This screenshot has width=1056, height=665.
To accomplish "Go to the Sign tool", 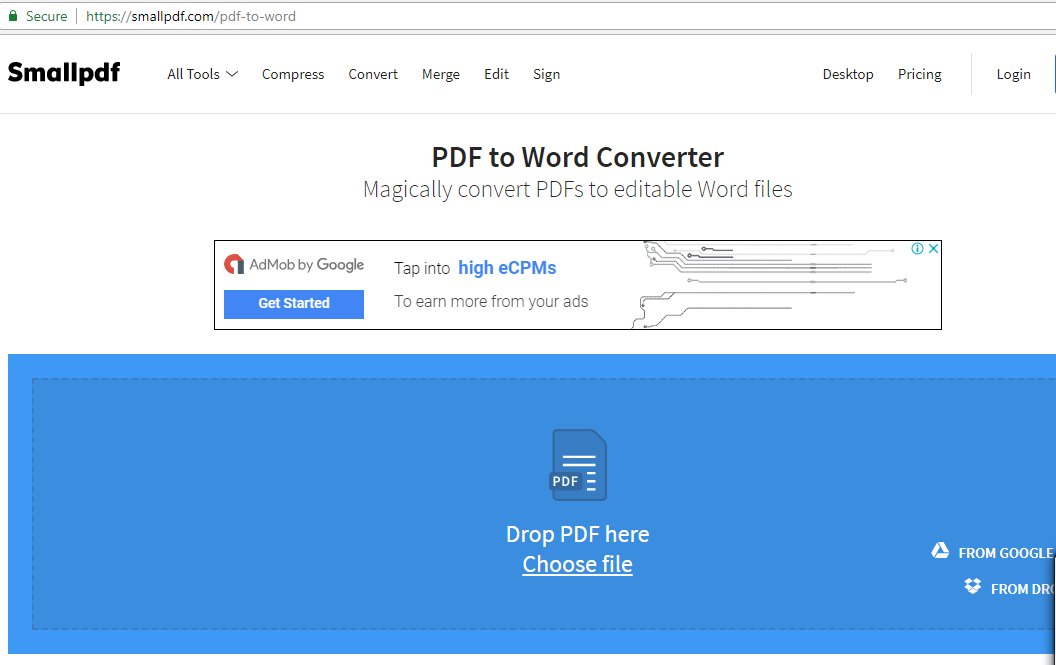I will pos(546,74).
